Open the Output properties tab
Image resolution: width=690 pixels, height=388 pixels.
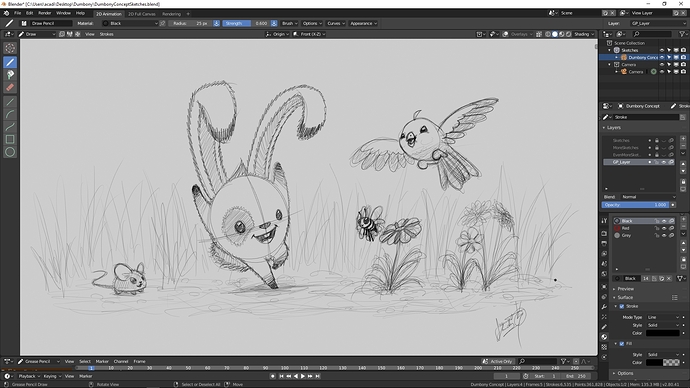pyautogui.click(x=604, y=243)
